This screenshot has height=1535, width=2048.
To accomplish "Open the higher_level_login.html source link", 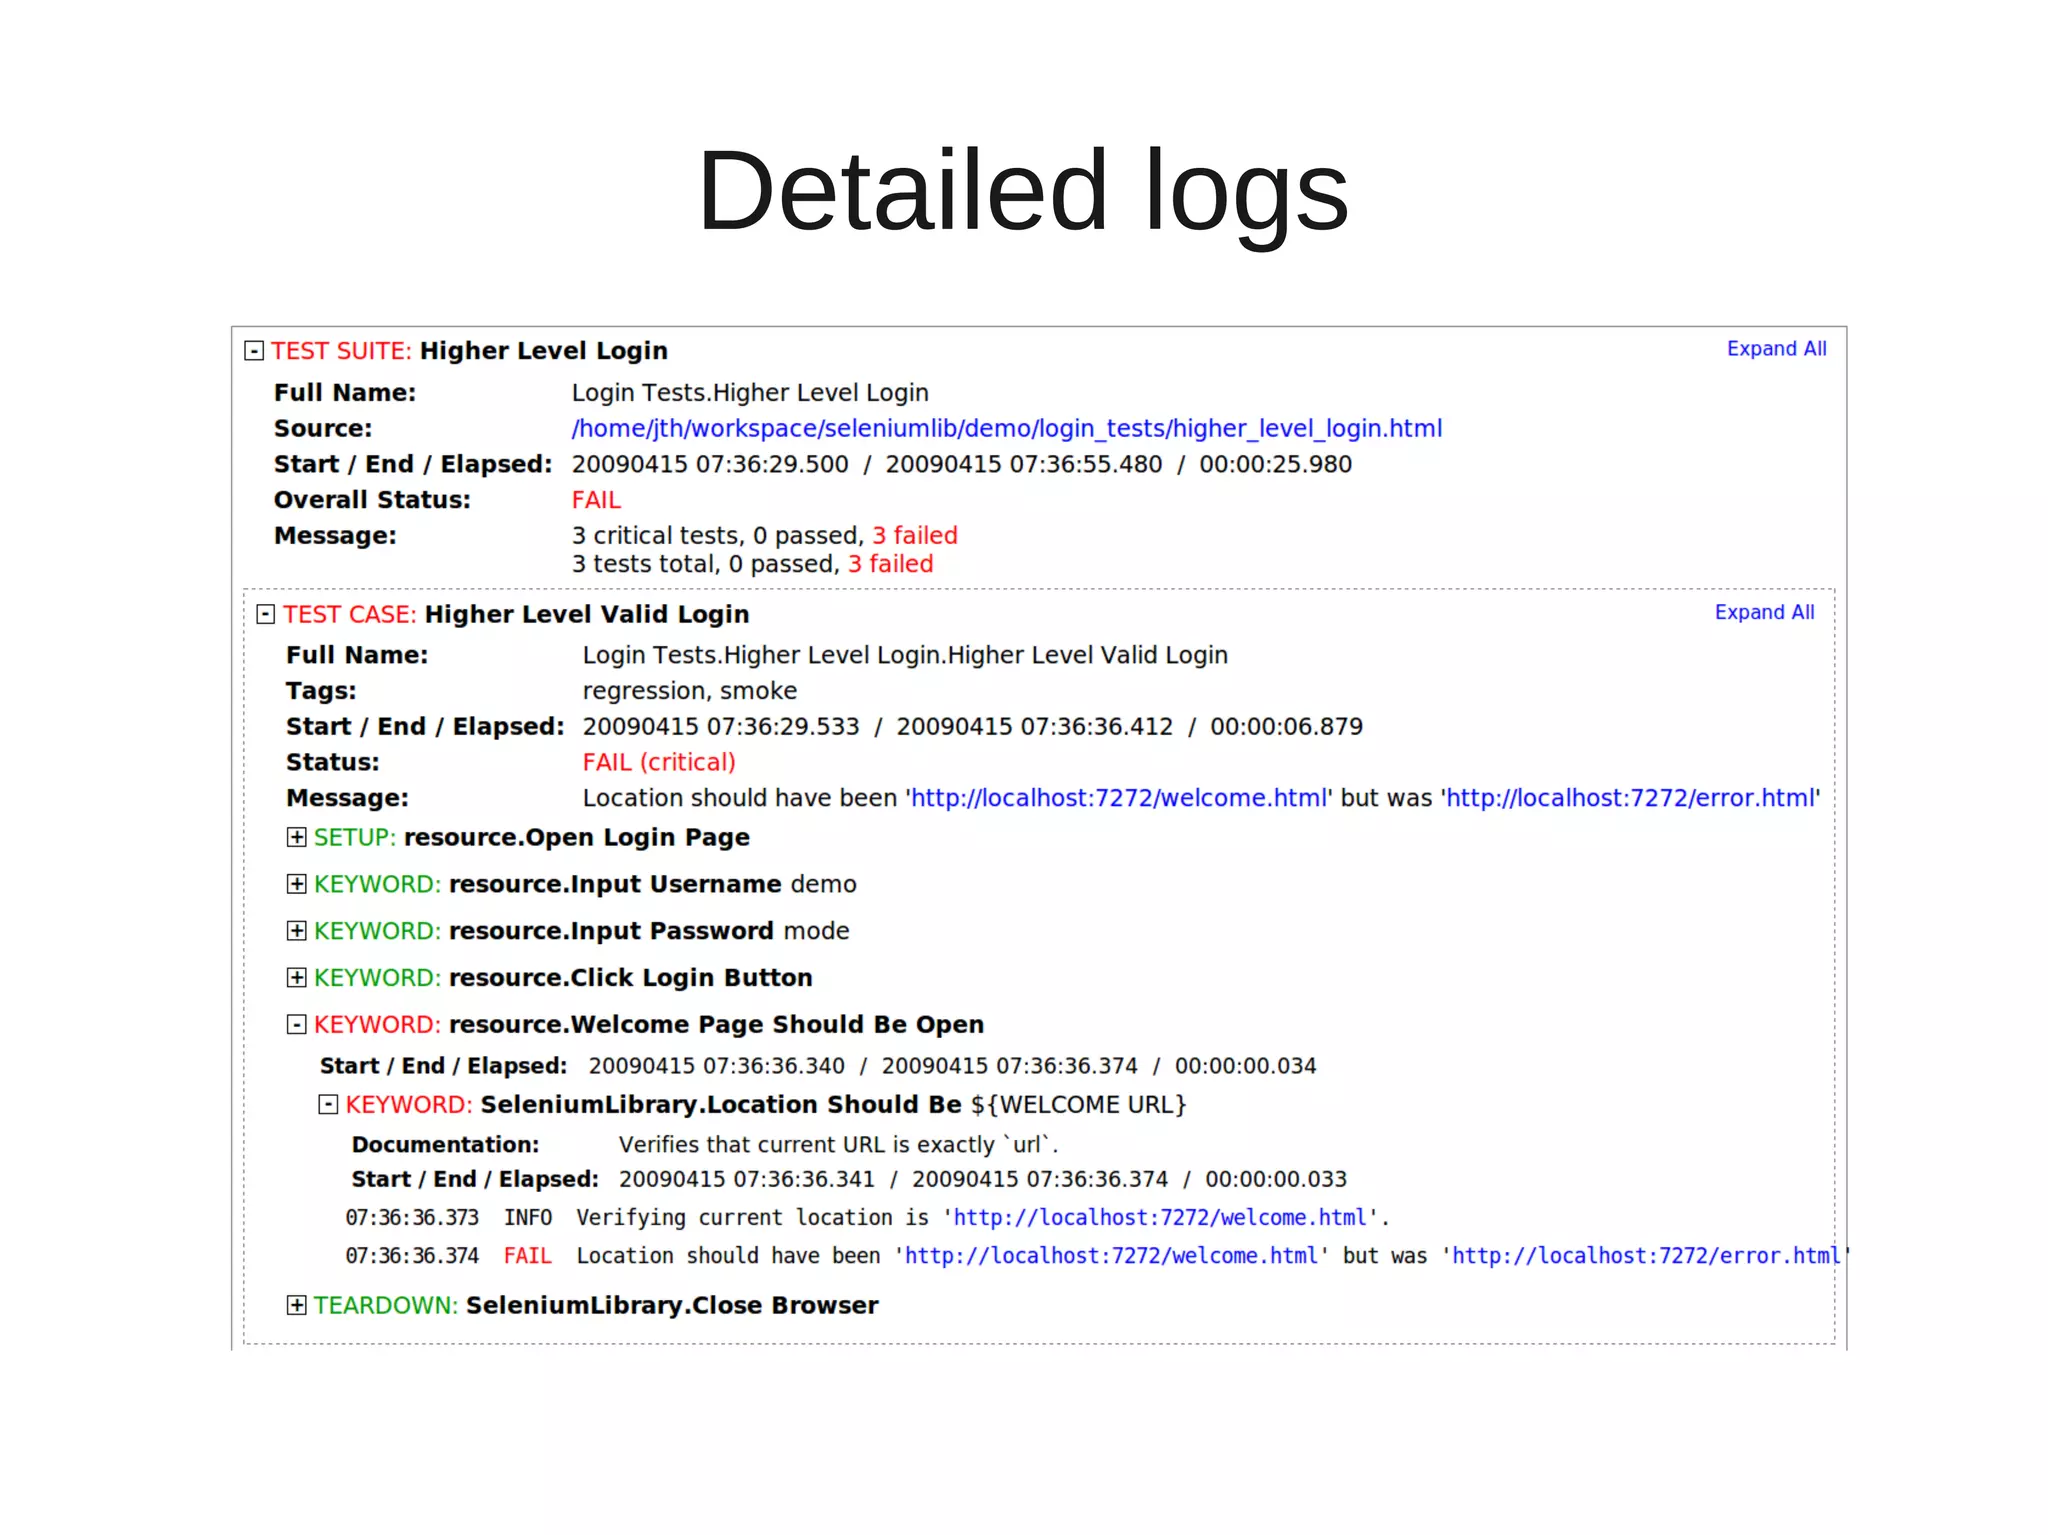I will pos(1007,428).
